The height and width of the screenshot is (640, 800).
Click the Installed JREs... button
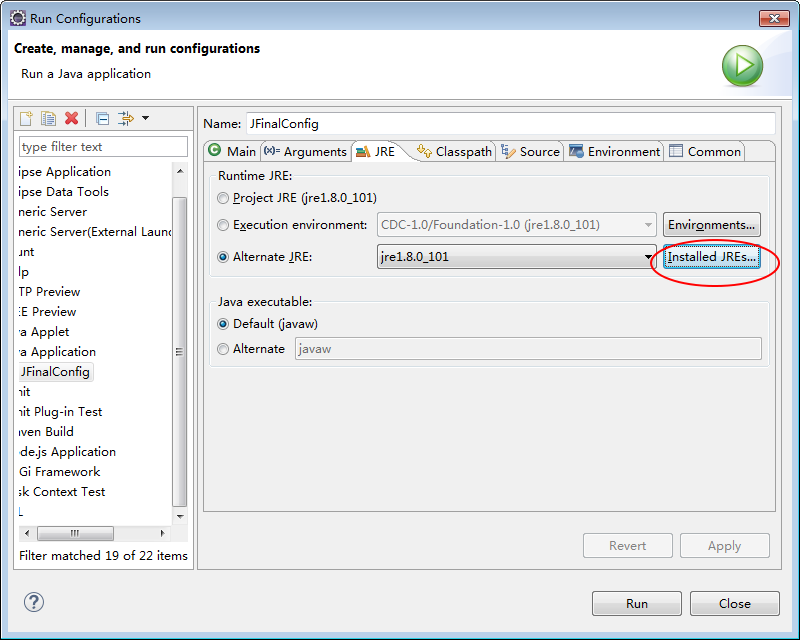pos(711,257)
